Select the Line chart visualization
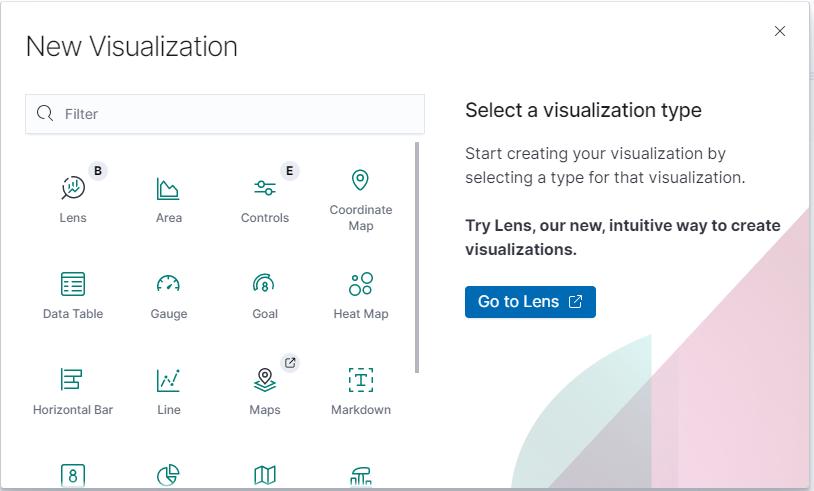This screenshot has width=814, height=491. click(169, 388)
